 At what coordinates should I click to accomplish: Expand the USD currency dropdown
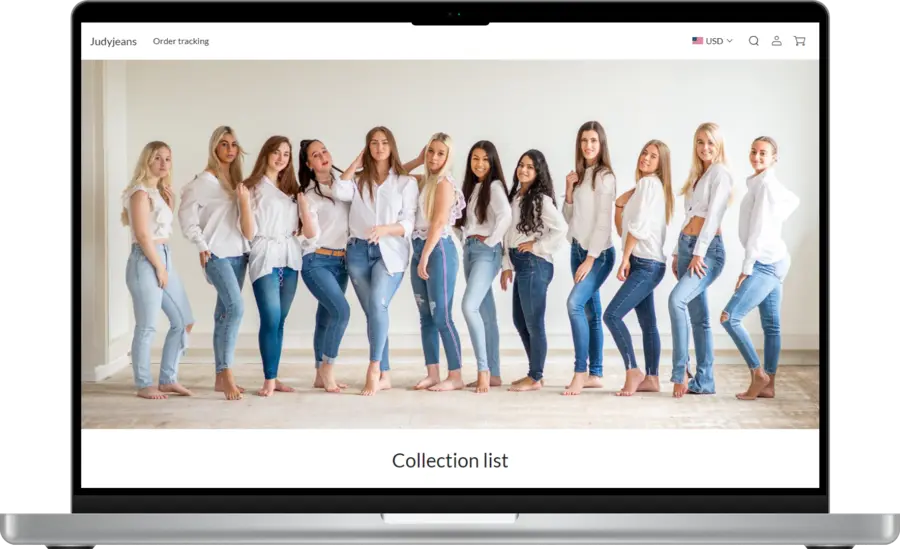[x=713, y=41]
